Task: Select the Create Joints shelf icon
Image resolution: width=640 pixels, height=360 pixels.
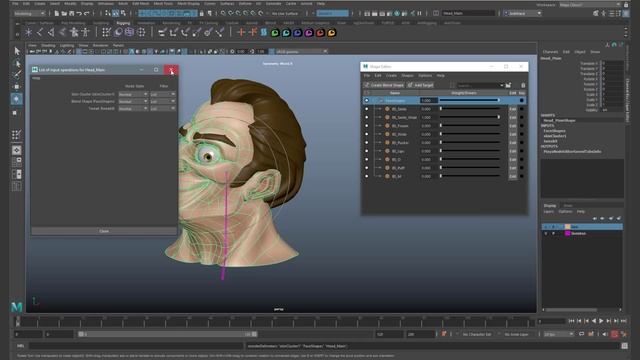Action: 40,32
